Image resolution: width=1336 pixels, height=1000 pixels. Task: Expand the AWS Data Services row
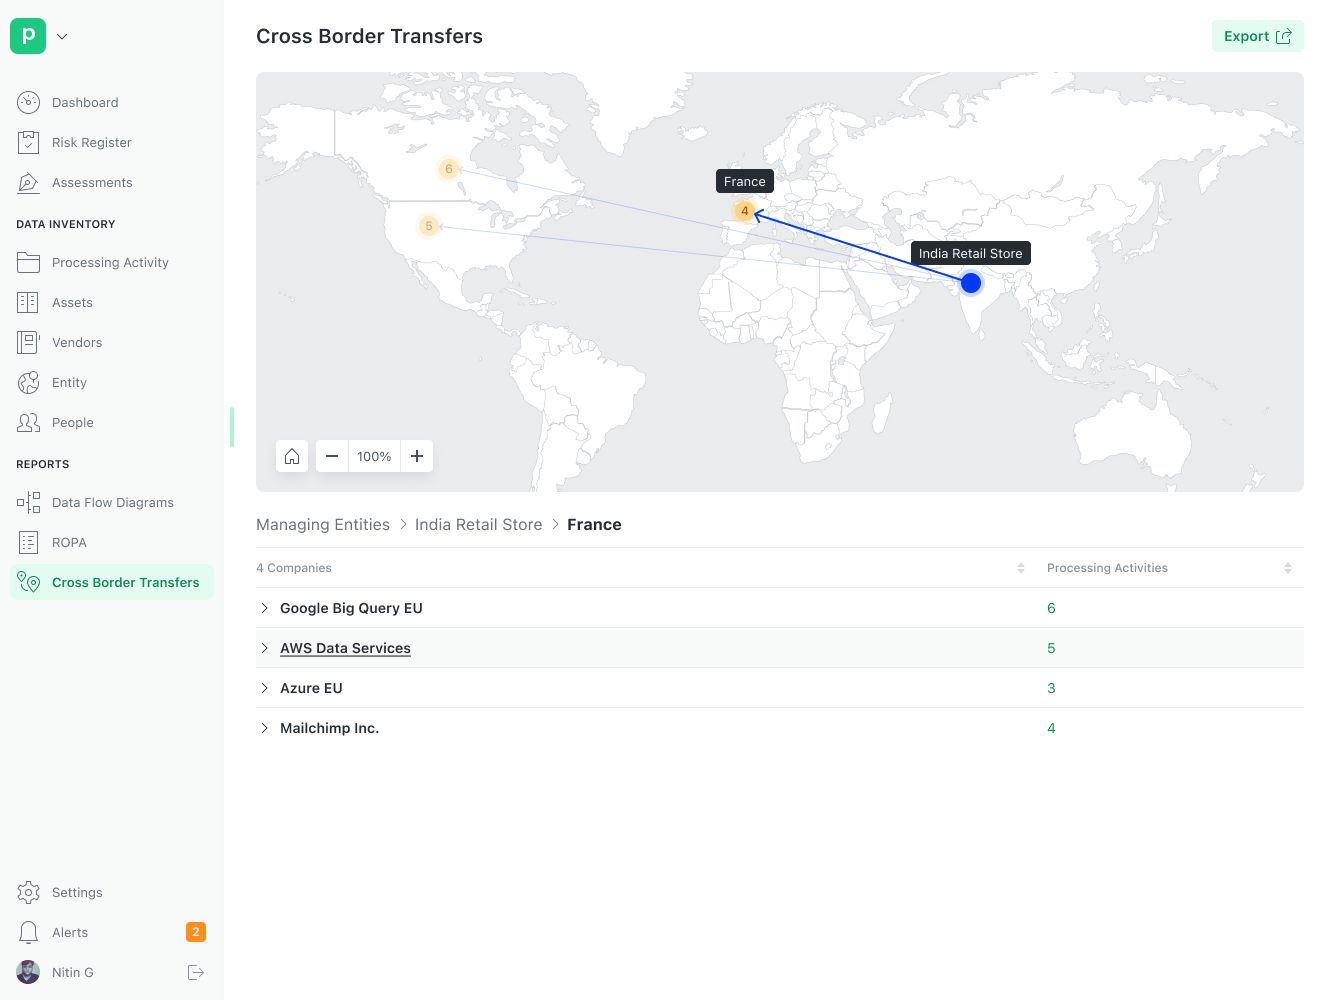tap(264, 648)
